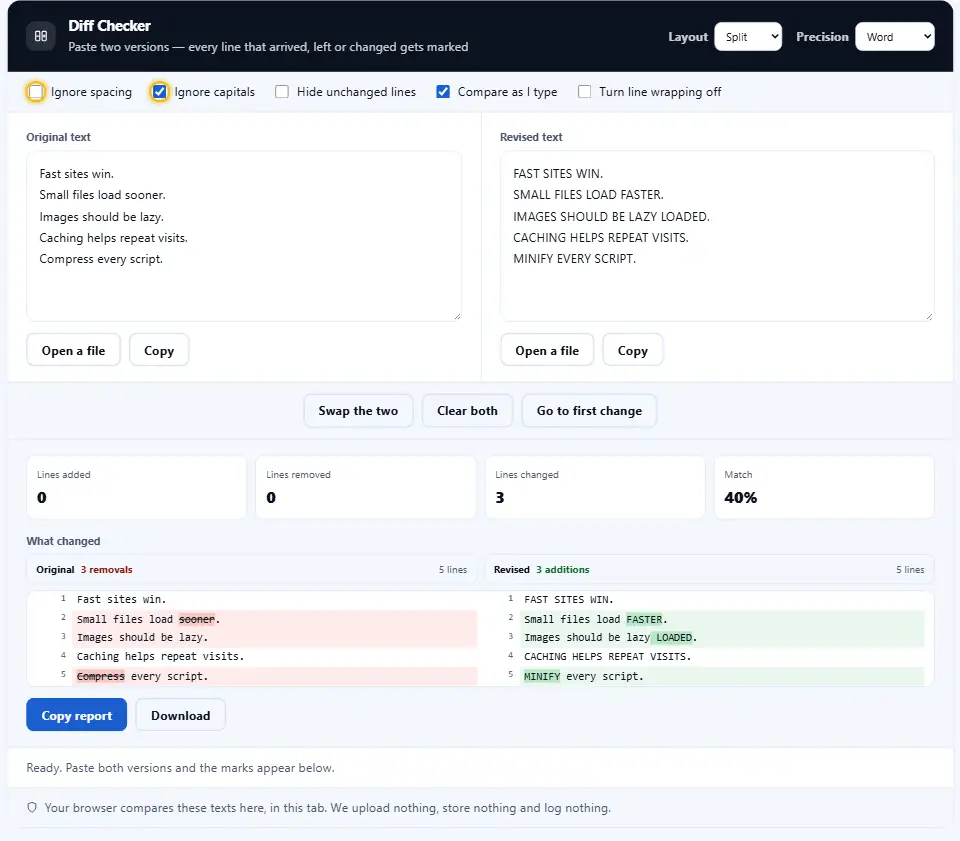Click inside the Revised text area

717,236
